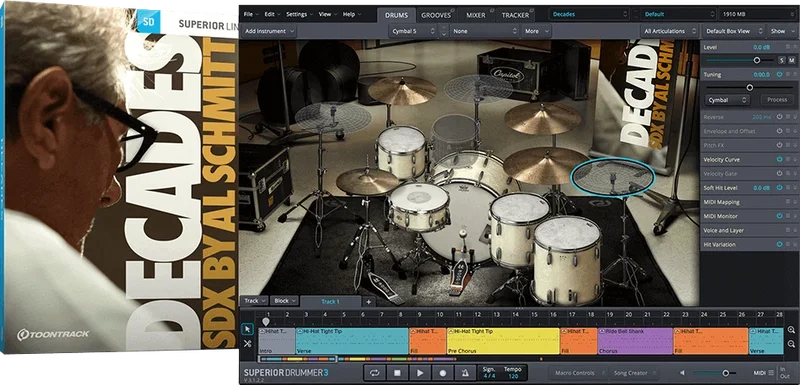Zoom in the song track timeline
Viewport: 800px width, 385px height.
(791, 330)
